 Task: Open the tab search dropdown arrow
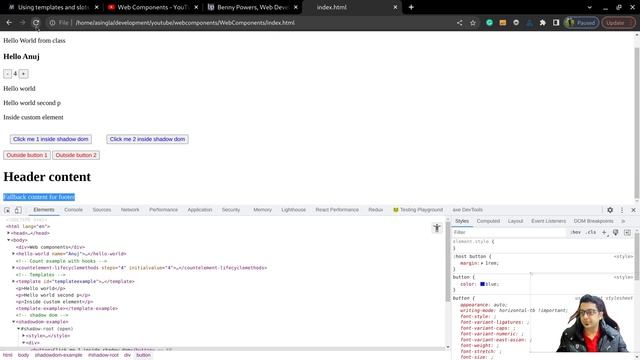(589, 7)
